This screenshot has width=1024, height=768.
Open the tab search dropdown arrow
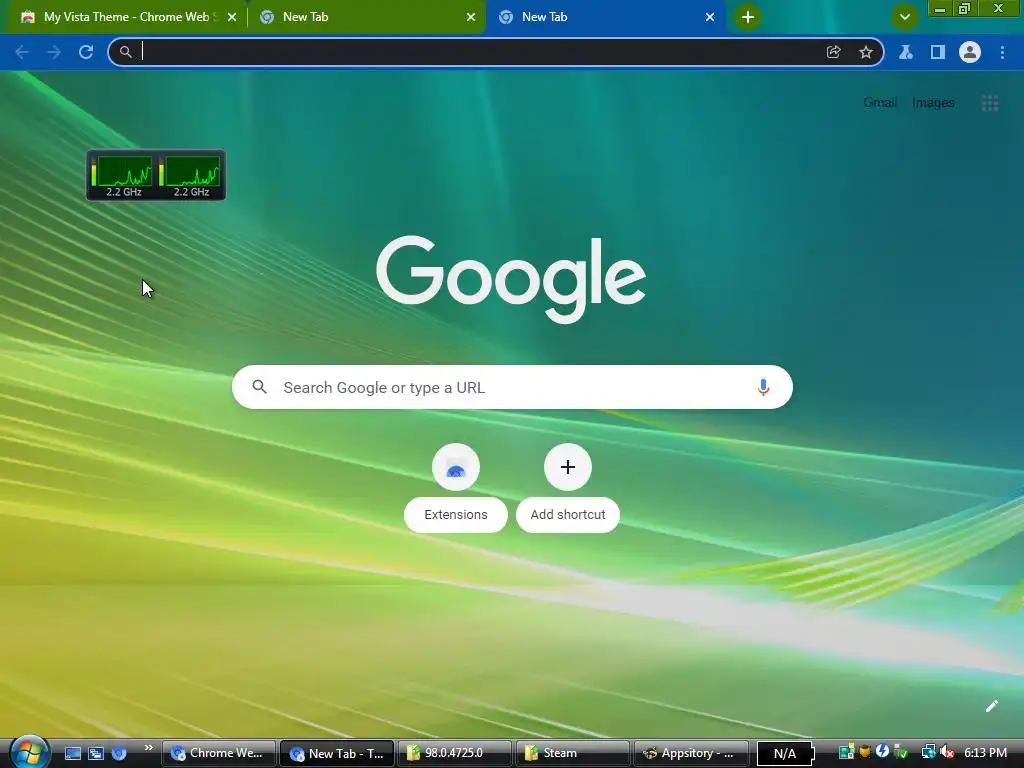pyautogui.click(x=904, y=17)
